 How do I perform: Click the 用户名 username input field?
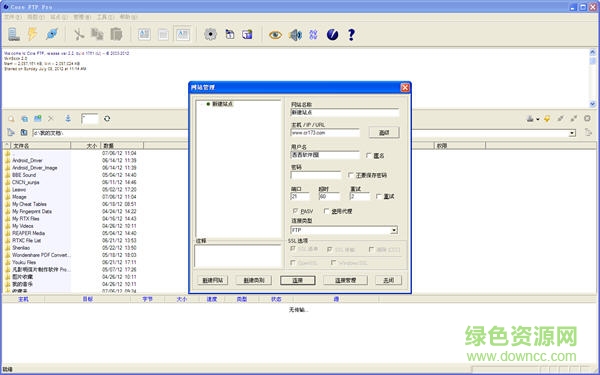[325, 155]
